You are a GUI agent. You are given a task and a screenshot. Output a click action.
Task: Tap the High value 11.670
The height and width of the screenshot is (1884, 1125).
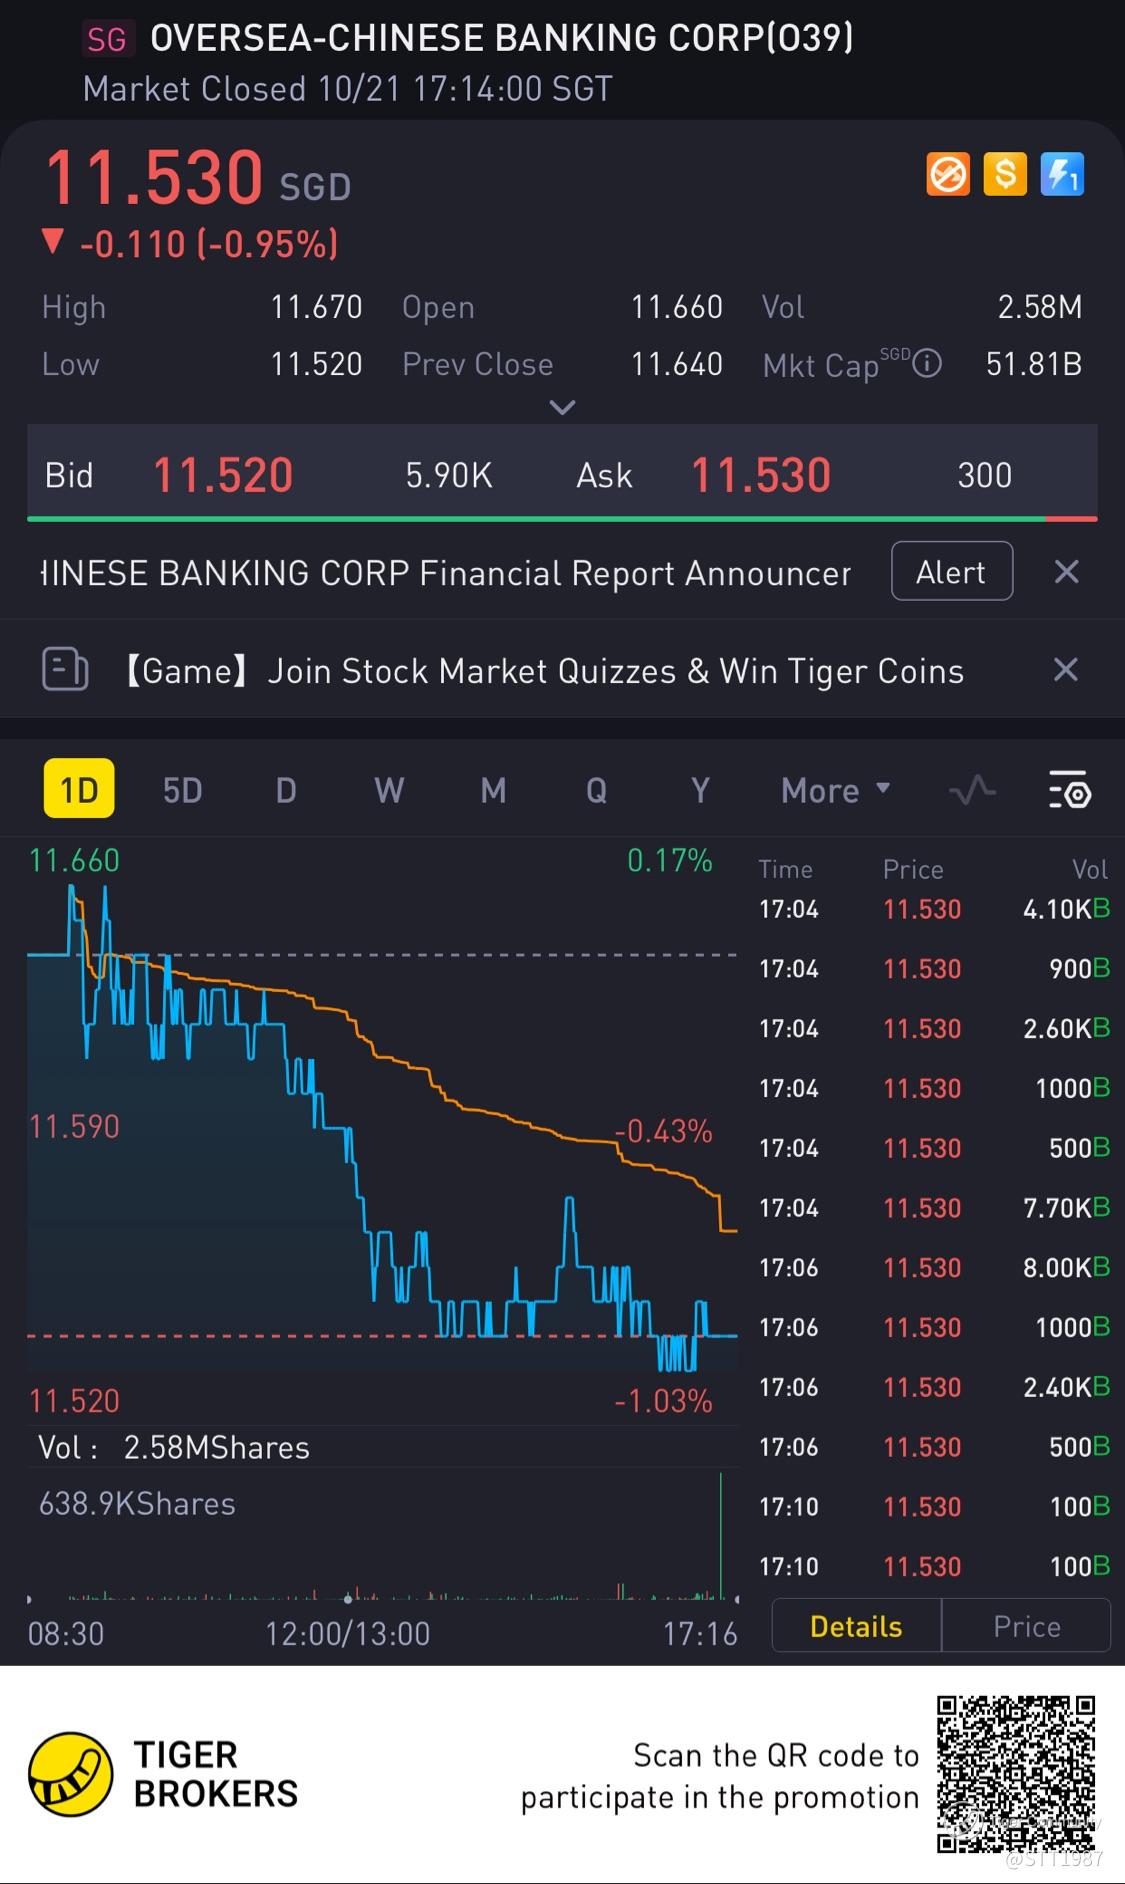[316, 306]
